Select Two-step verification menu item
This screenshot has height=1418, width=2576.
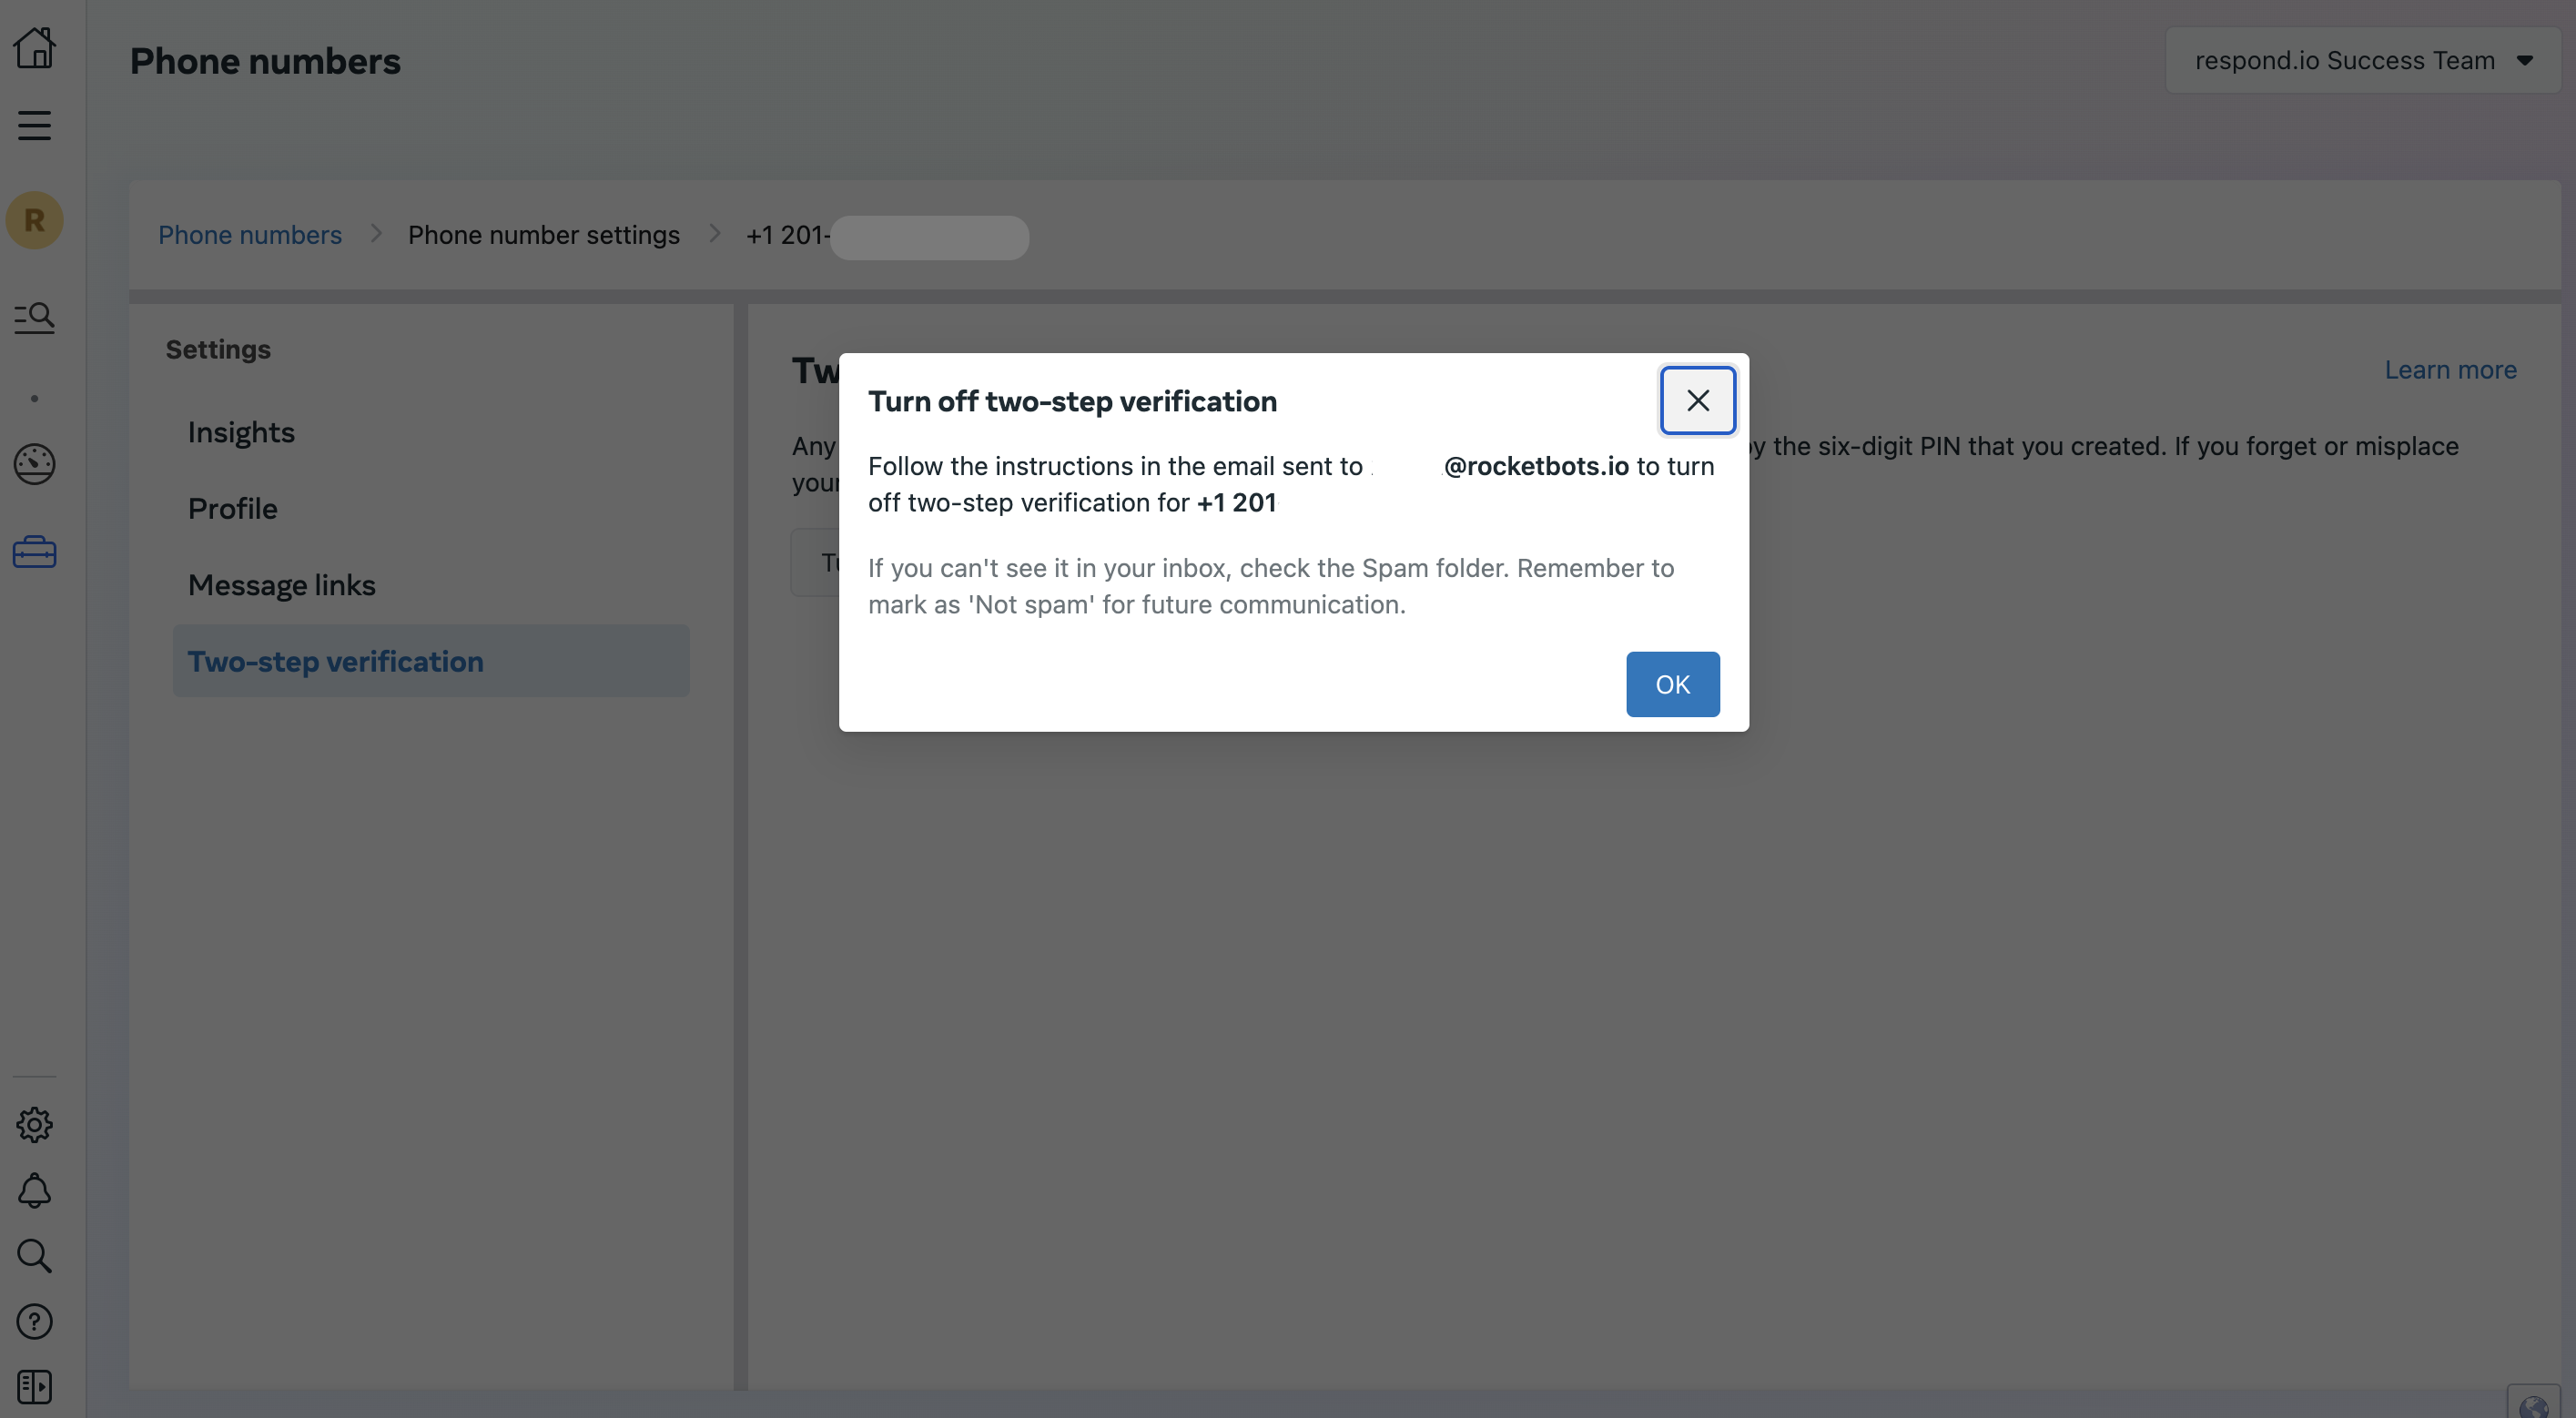[x=336, y=661]
